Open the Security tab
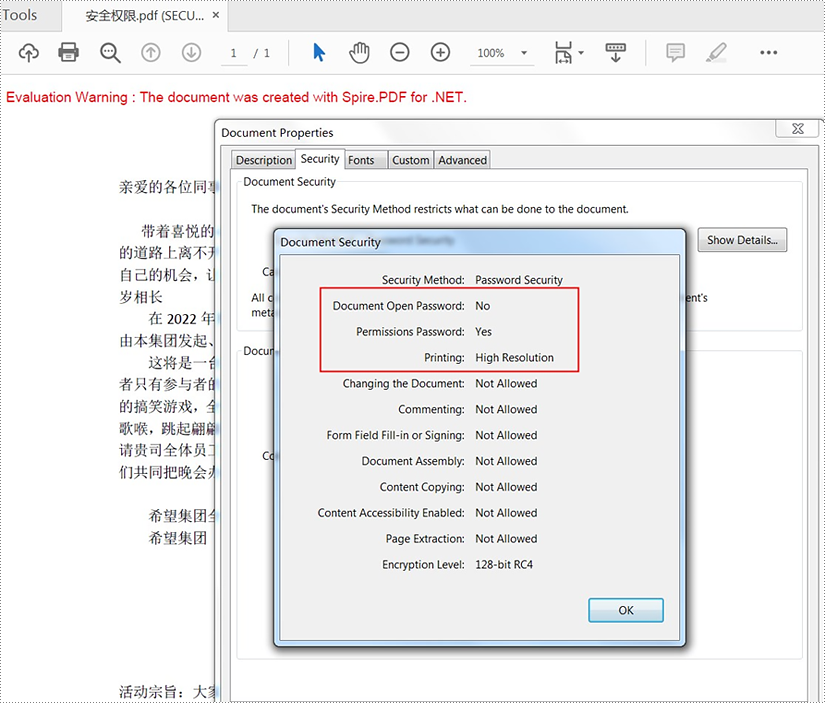The height and width of the screenshot is (703, 825). (320, 159)
